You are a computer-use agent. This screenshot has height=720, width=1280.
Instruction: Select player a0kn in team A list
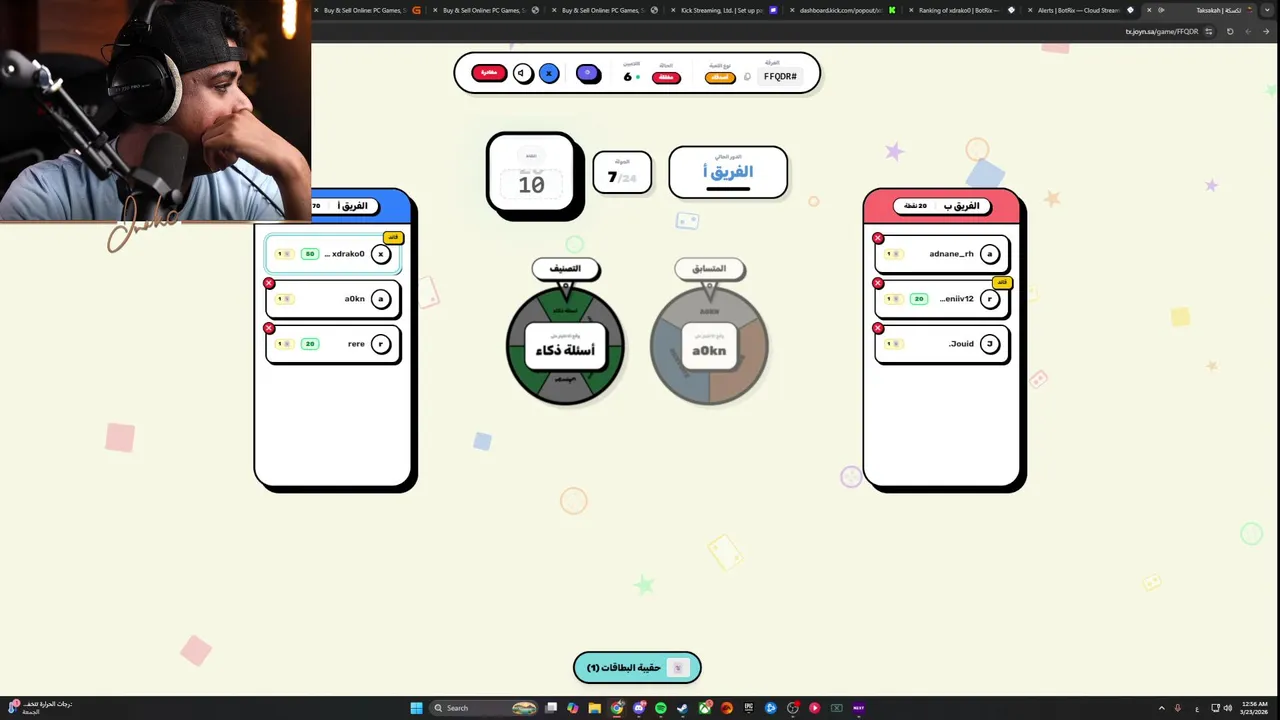click(333, 299)
